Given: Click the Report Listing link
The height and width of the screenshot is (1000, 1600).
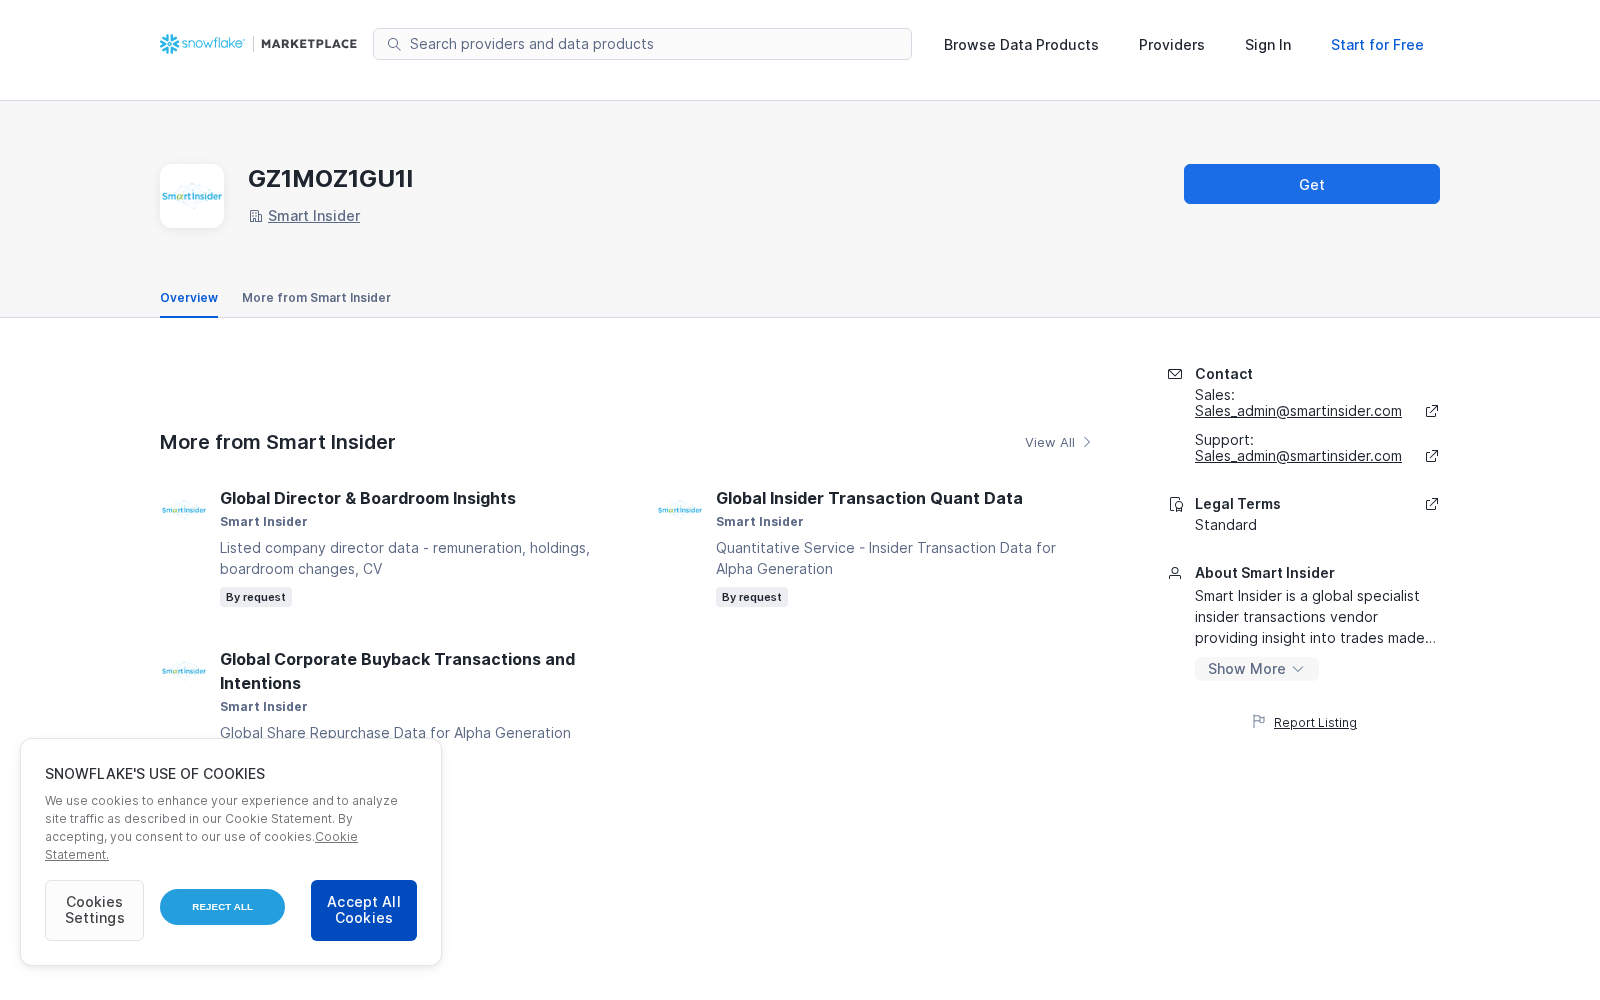Looking at the screenshot, I should pyautogui.click(x=1315, y=723).
